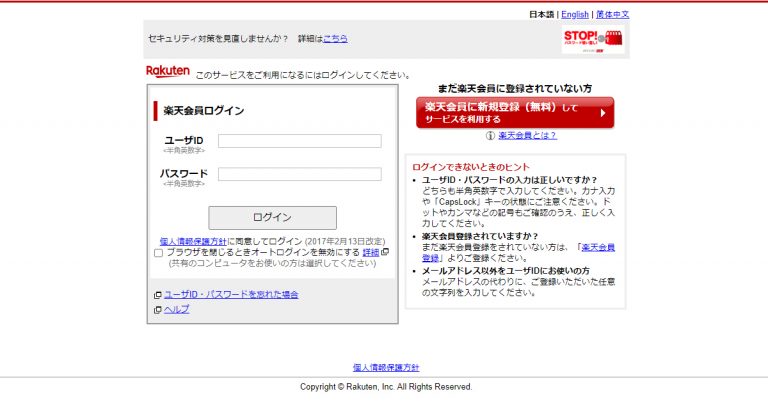This screenshot has height=403, width=768.
Task: Open the footer 個人情報保護方針 link
Action: pos(386,368)
